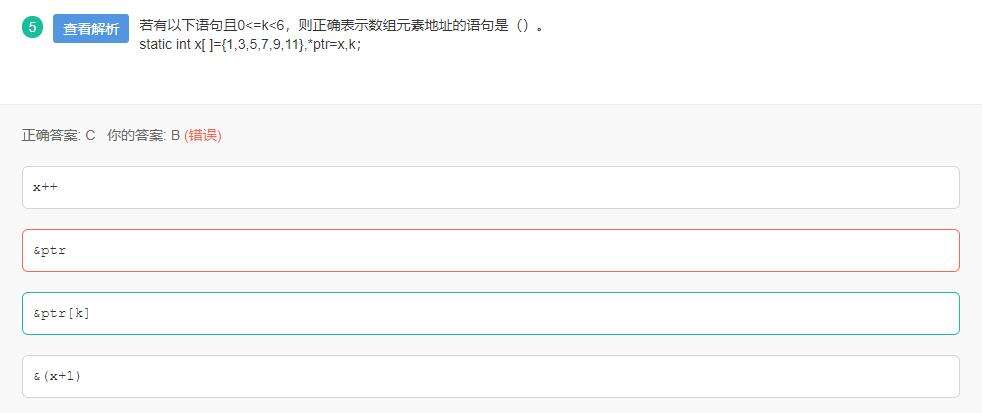Select the &(x+1) answer option
Viewport: 982px width, 413px height.
490,376
